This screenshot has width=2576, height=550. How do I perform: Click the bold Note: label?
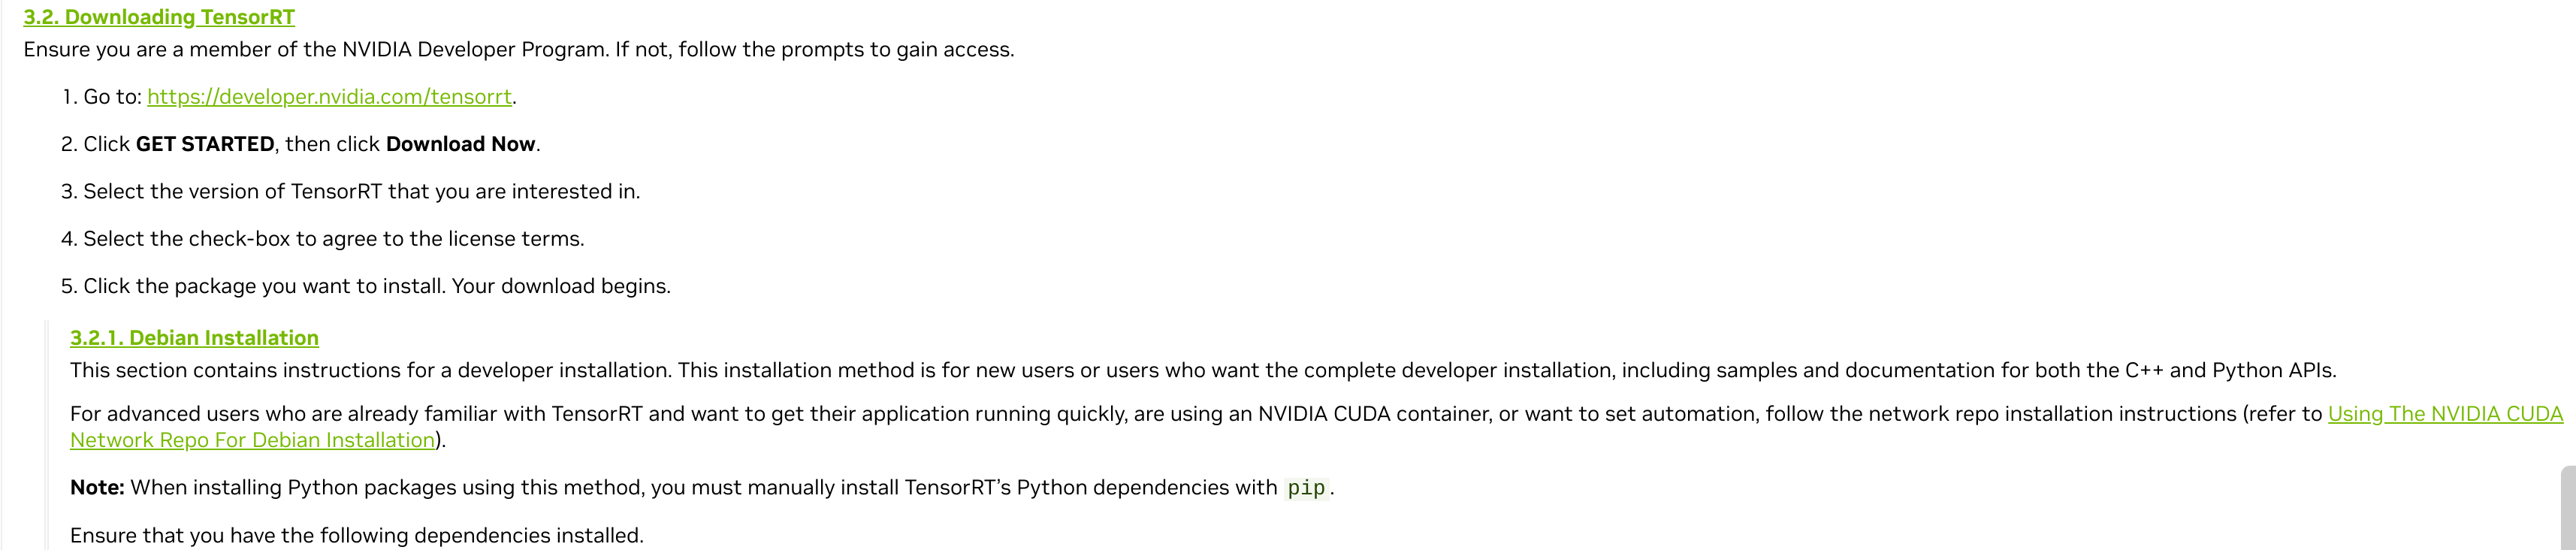click(97, 488)
